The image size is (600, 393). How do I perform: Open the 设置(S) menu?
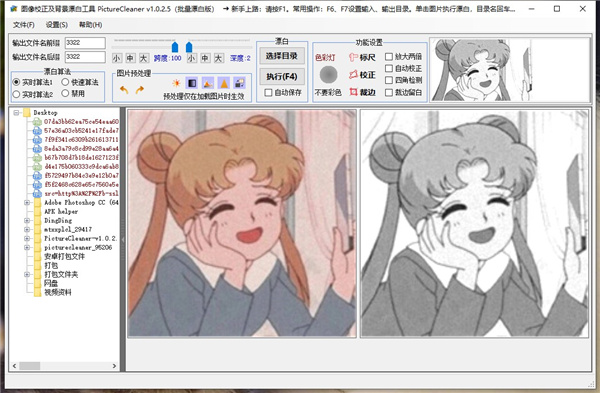pos(57,25)
